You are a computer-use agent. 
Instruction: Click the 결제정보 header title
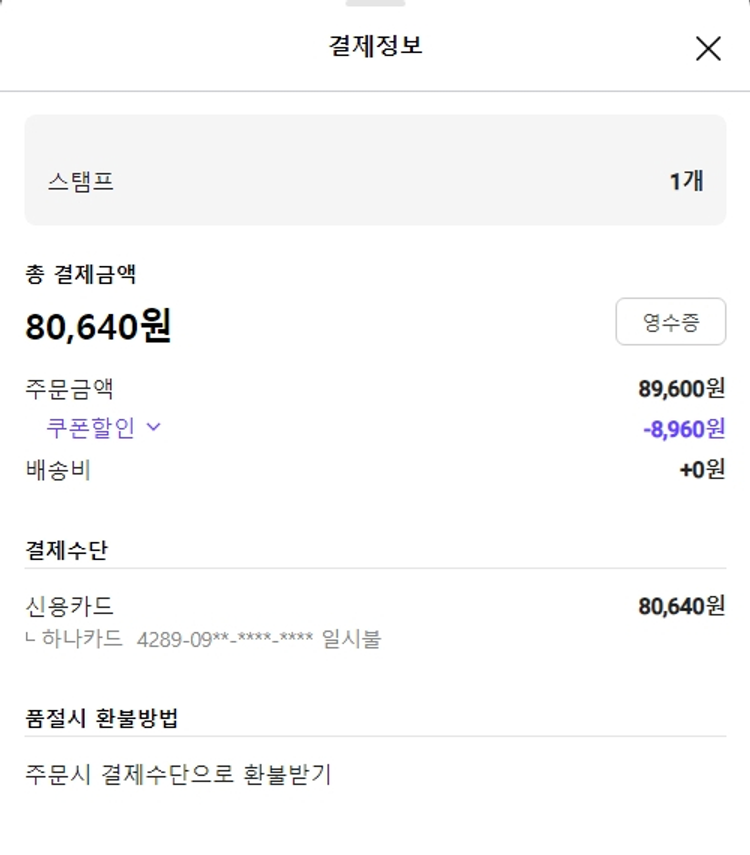375,46
